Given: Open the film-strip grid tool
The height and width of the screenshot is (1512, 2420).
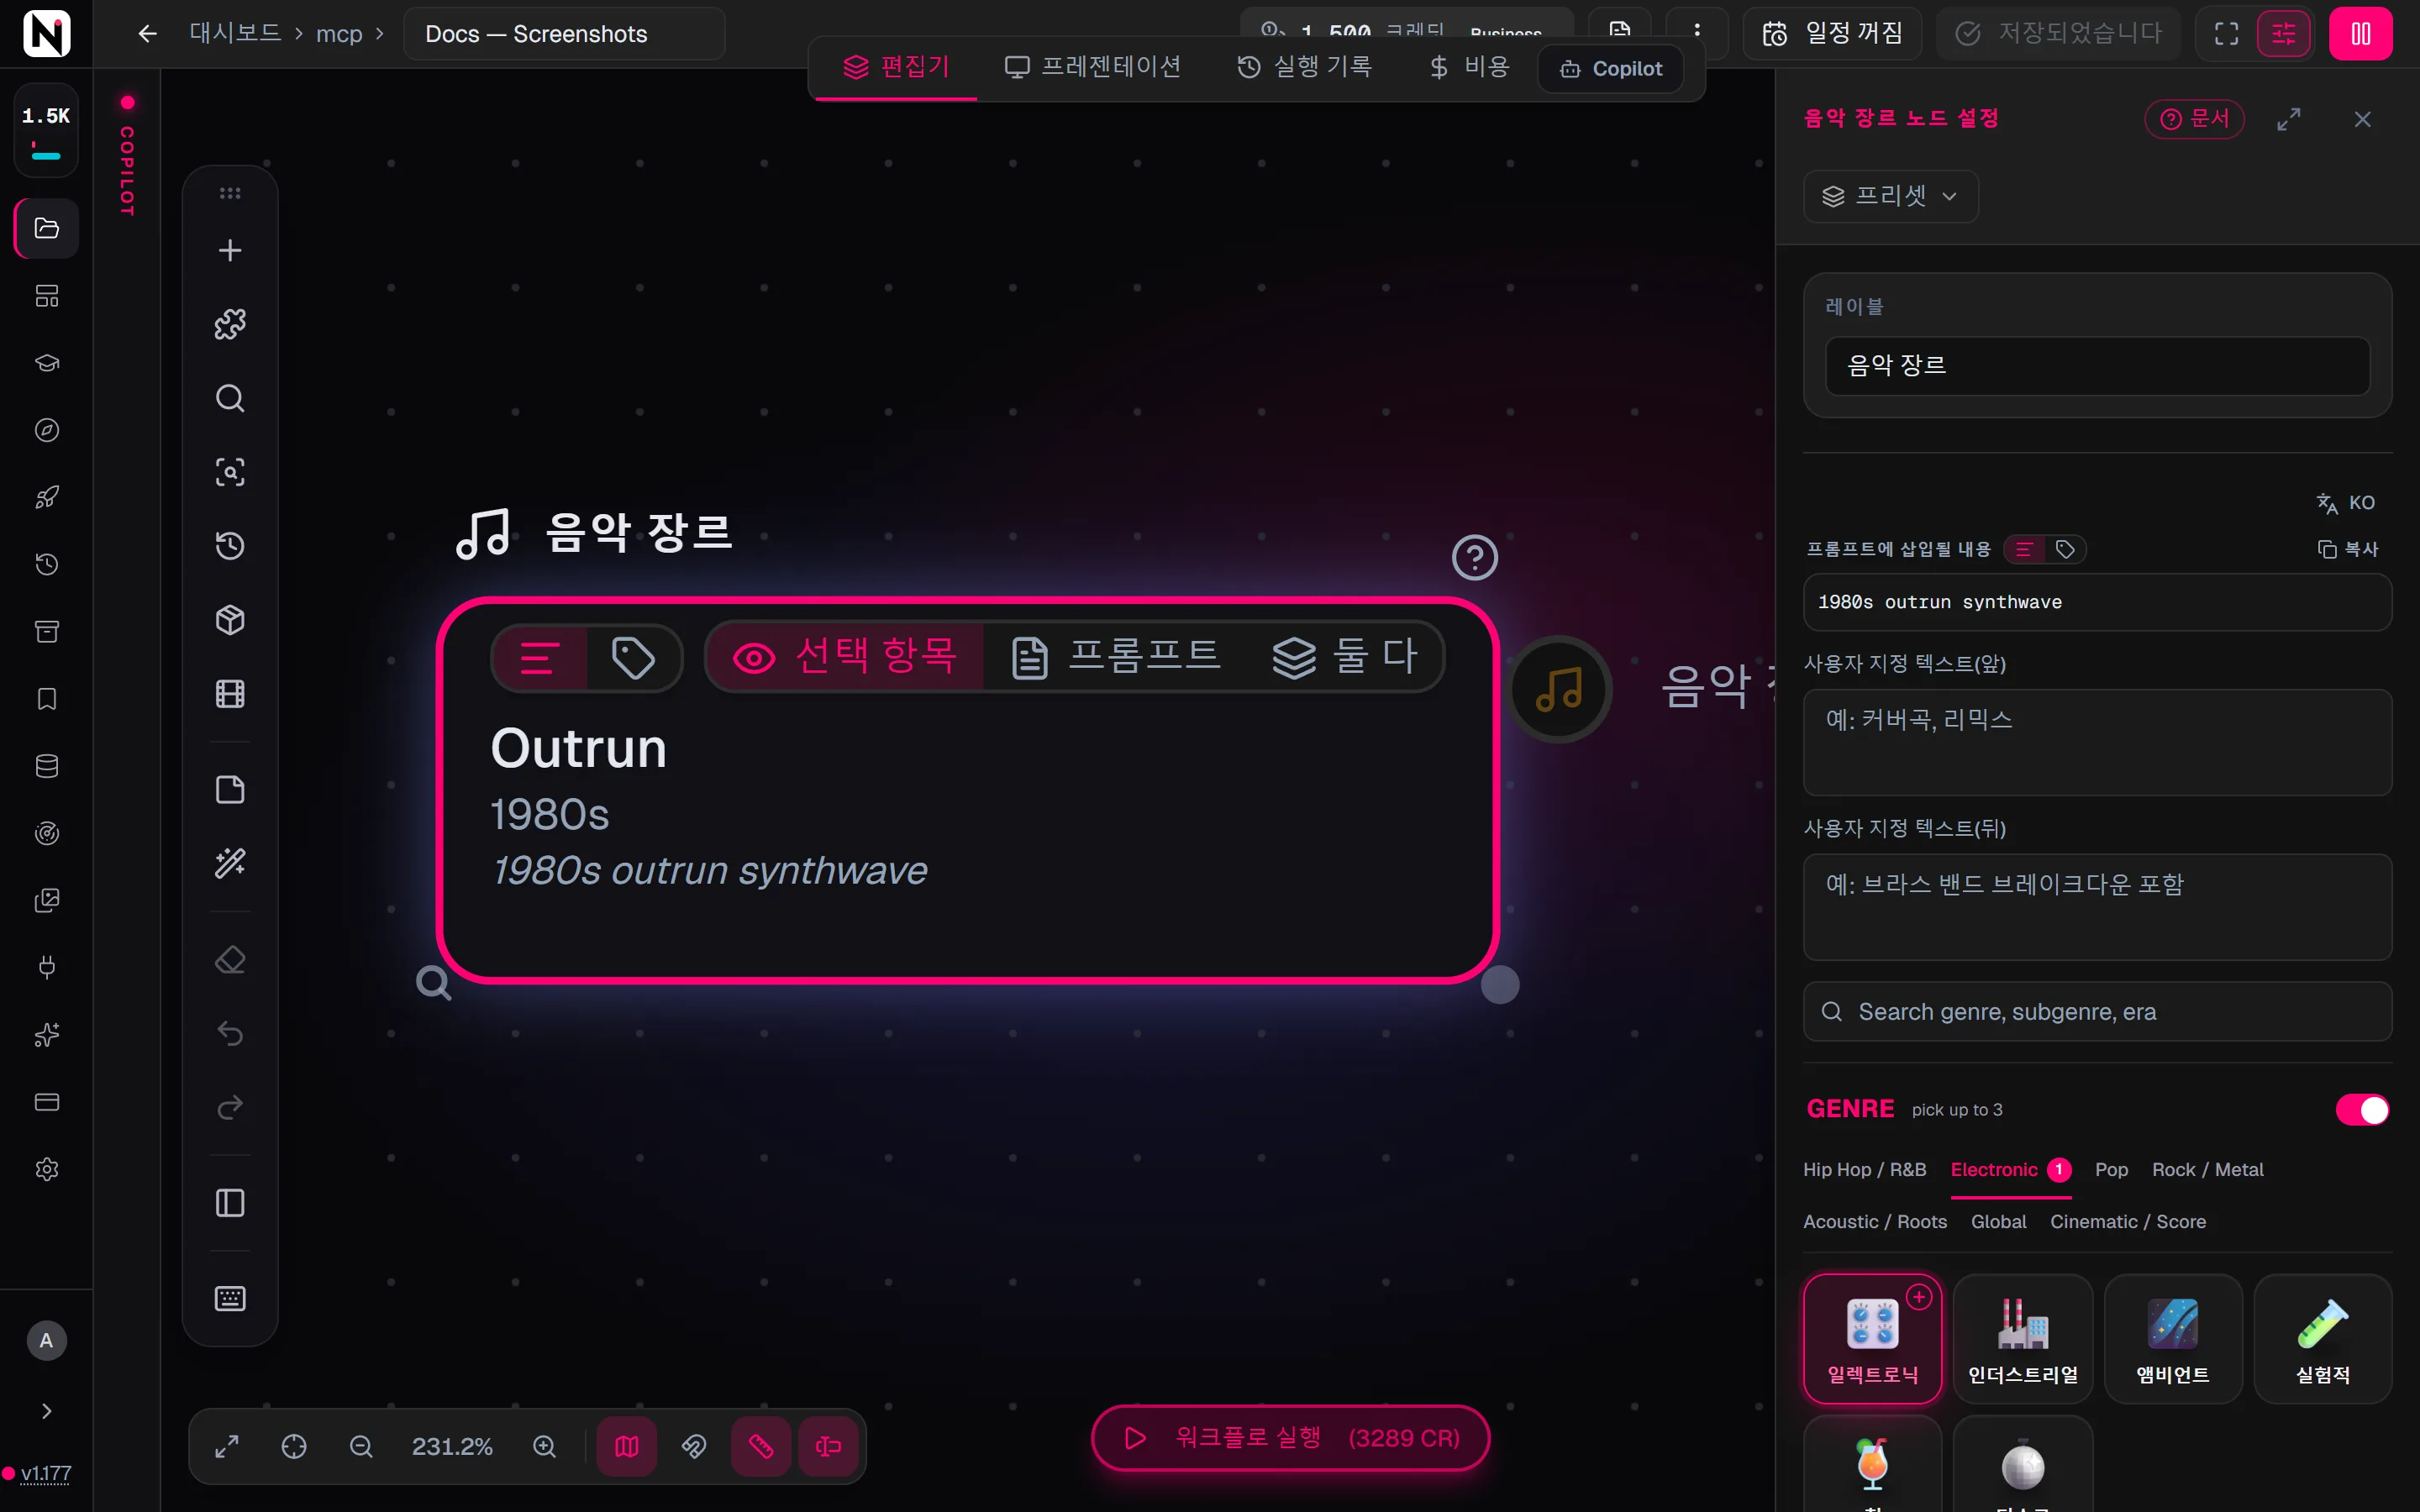Looking at the screenshot, I should click(230, 694).
